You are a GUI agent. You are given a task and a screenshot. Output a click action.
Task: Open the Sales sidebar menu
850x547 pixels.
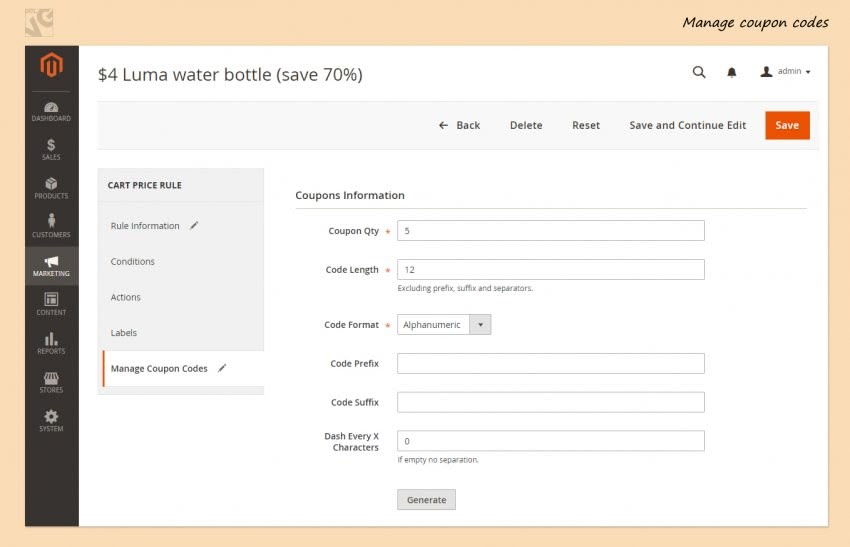[51, 149]
